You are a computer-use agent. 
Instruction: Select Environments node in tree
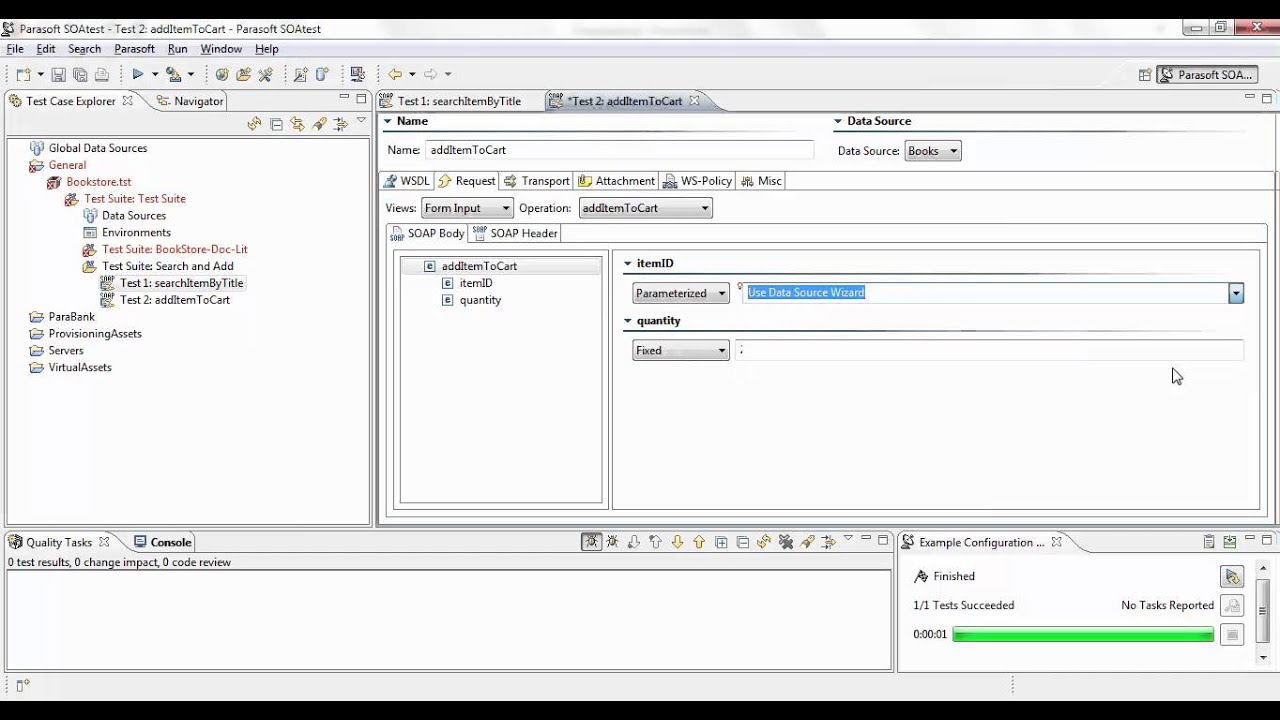[136, 233]
